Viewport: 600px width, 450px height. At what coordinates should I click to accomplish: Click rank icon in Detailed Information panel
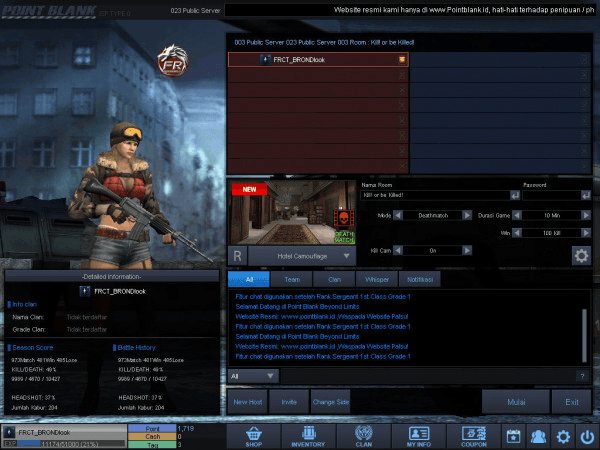click(x=85, y=291)
